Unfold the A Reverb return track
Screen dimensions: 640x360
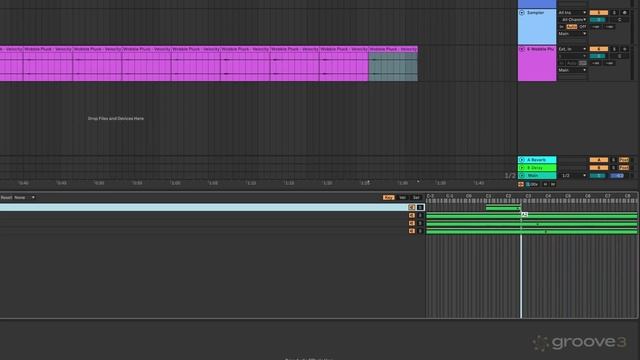[x=522, y=160]
